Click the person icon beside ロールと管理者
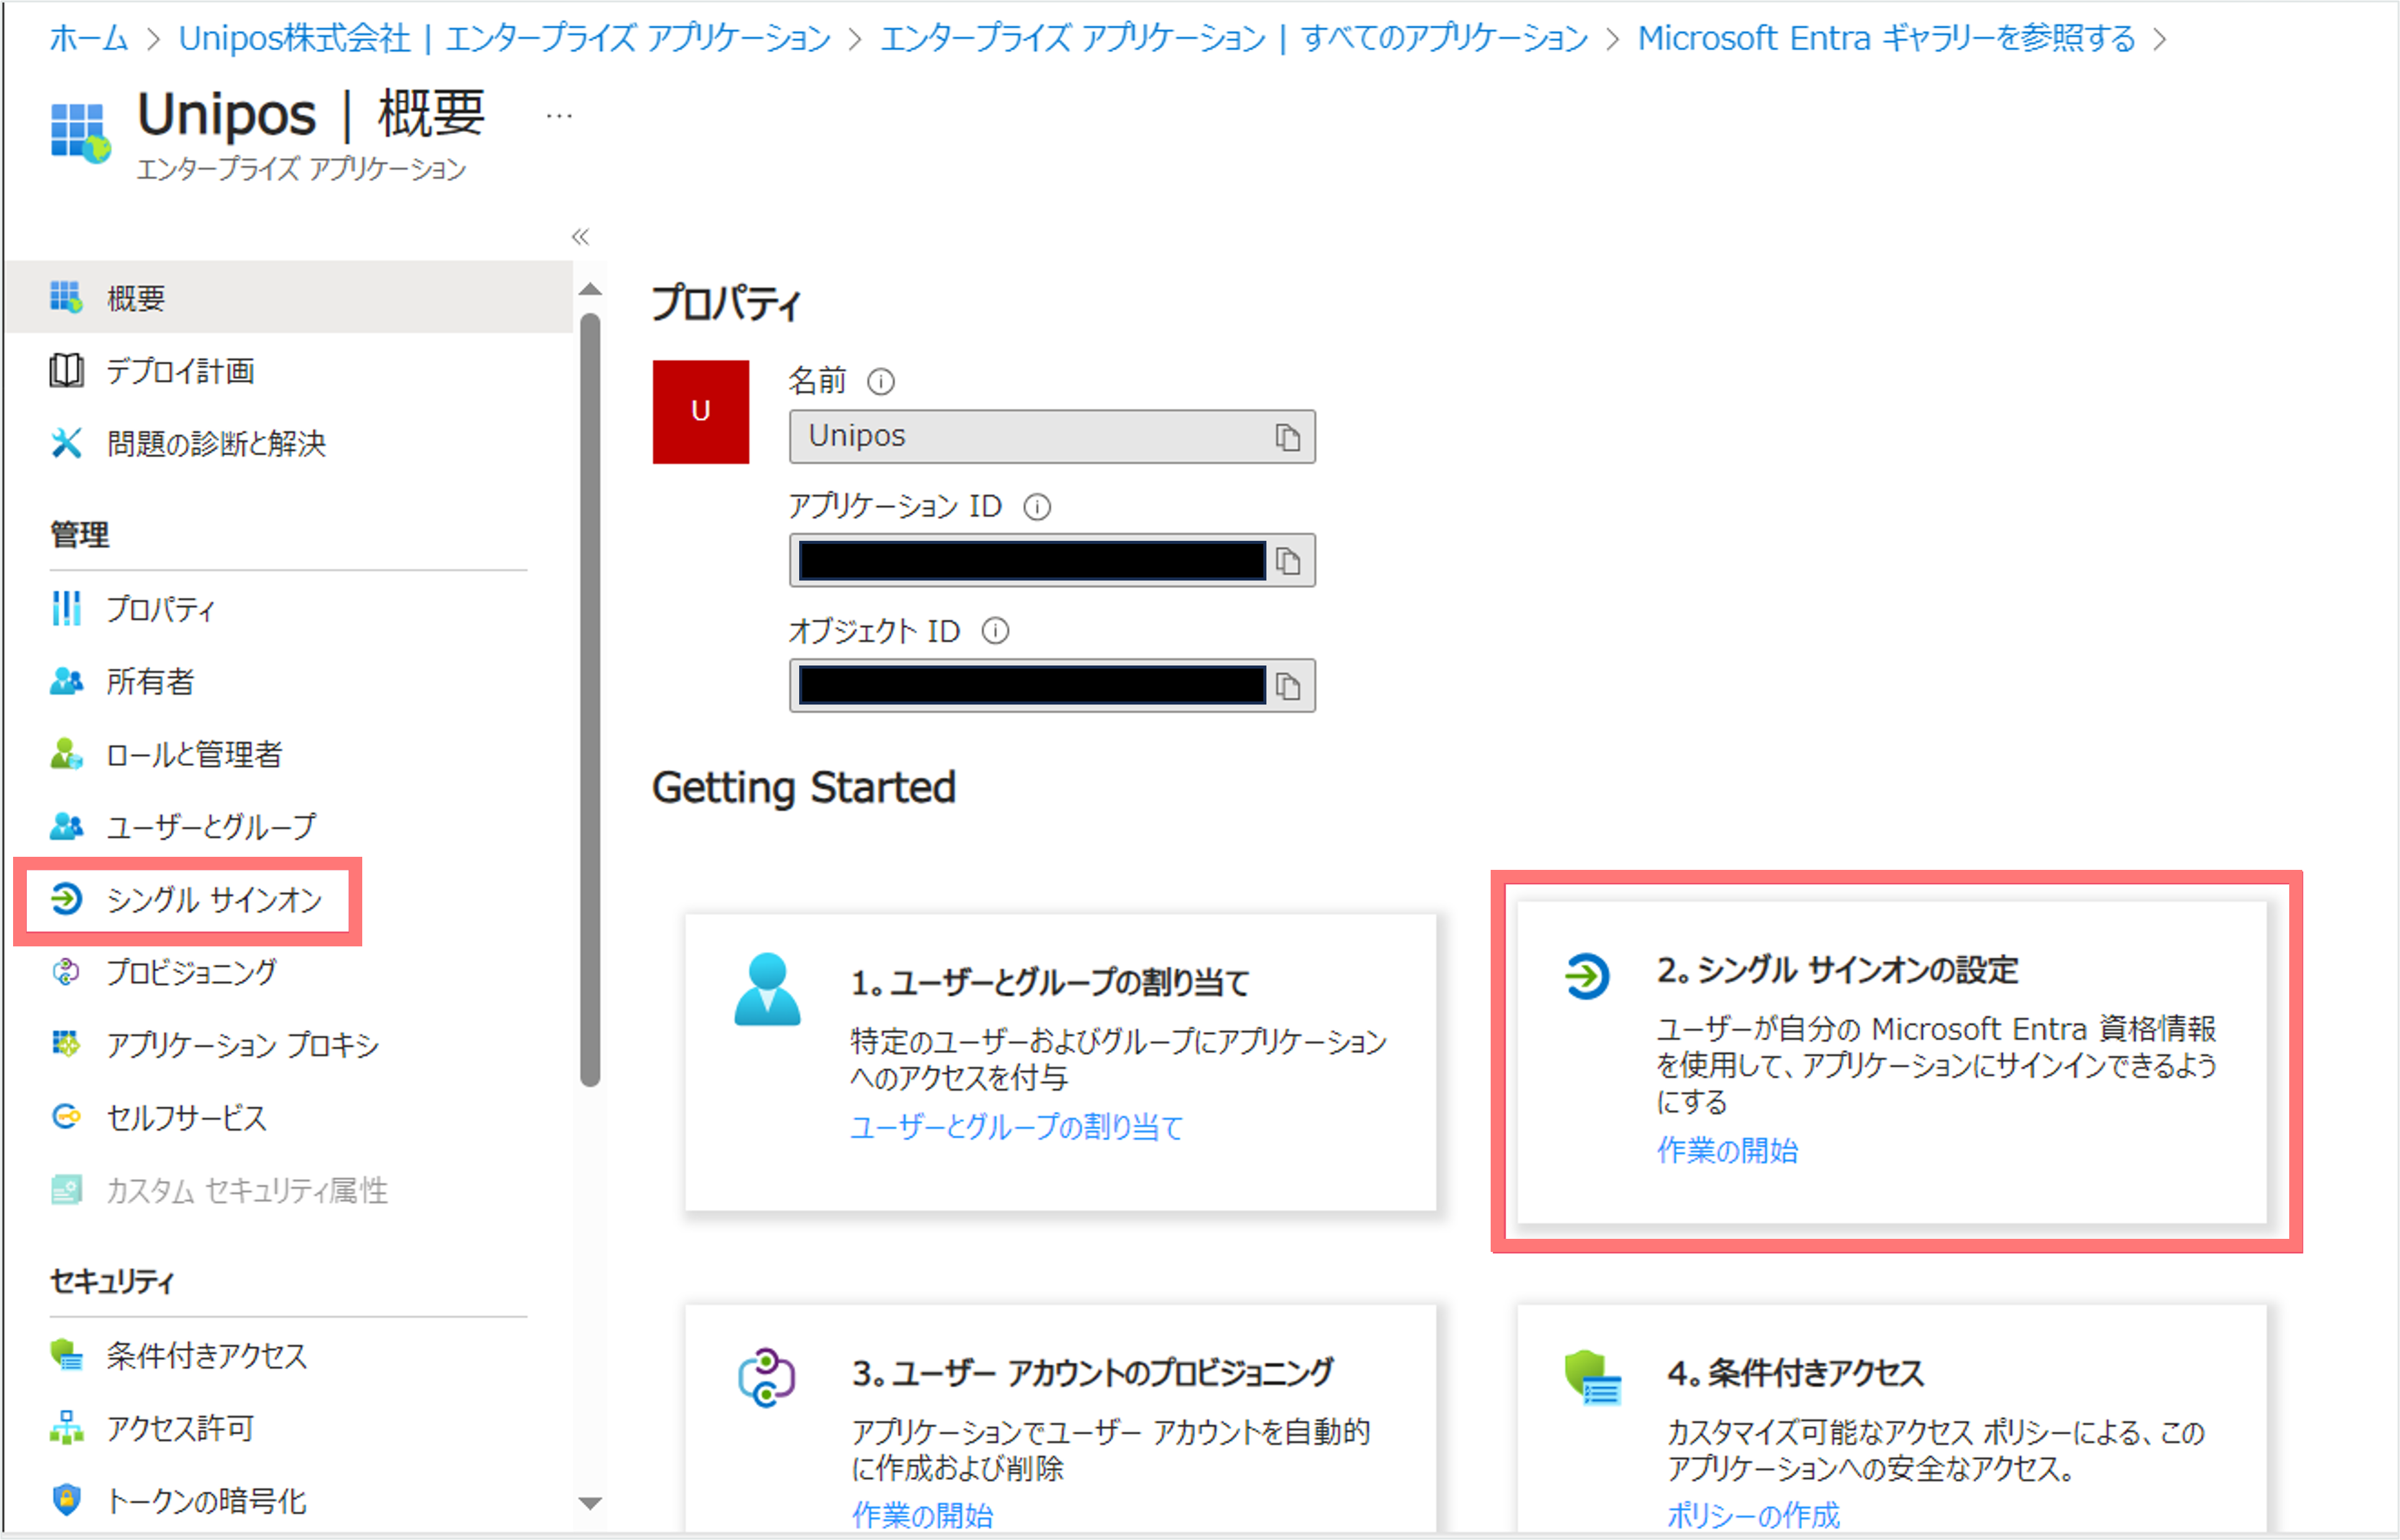Viewport: 2400px width, 1540px height. pyautogui.click(x=66, y=754)
